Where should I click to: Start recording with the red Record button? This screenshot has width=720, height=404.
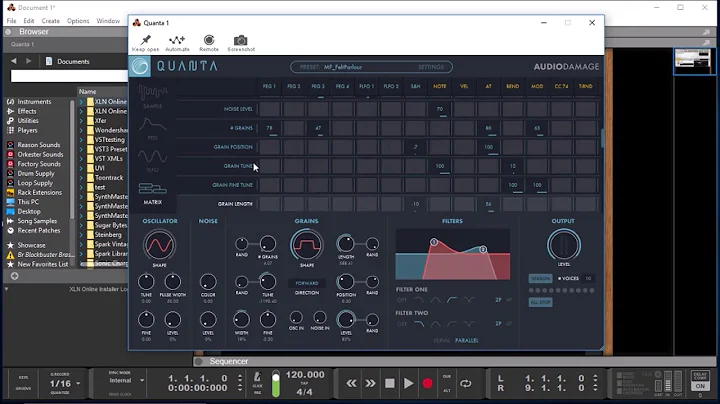(428, 383)
